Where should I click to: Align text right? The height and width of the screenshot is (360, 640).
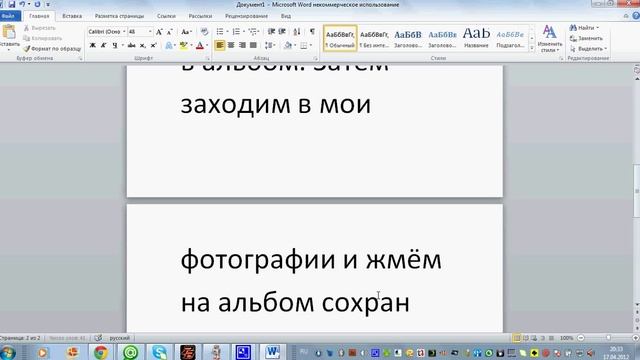pos(242,45)
